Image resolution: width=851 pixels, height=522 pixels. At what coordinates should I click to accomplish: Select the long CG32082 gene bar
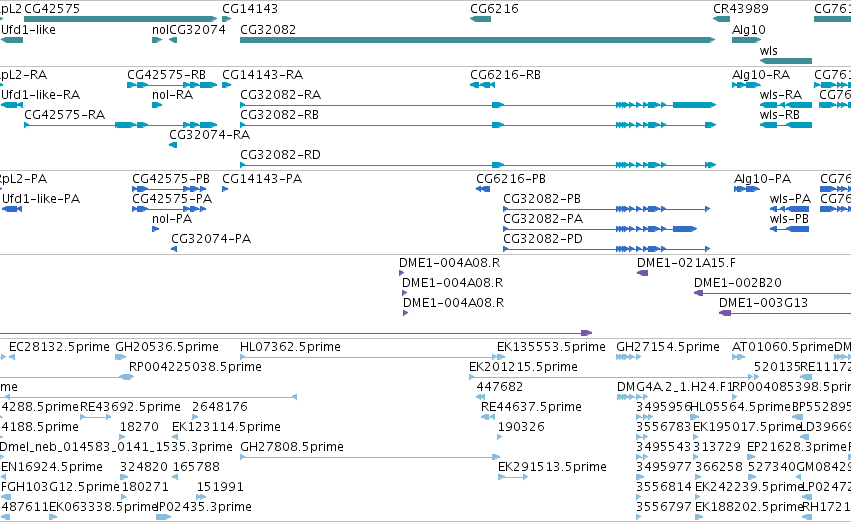coord(477,40)
